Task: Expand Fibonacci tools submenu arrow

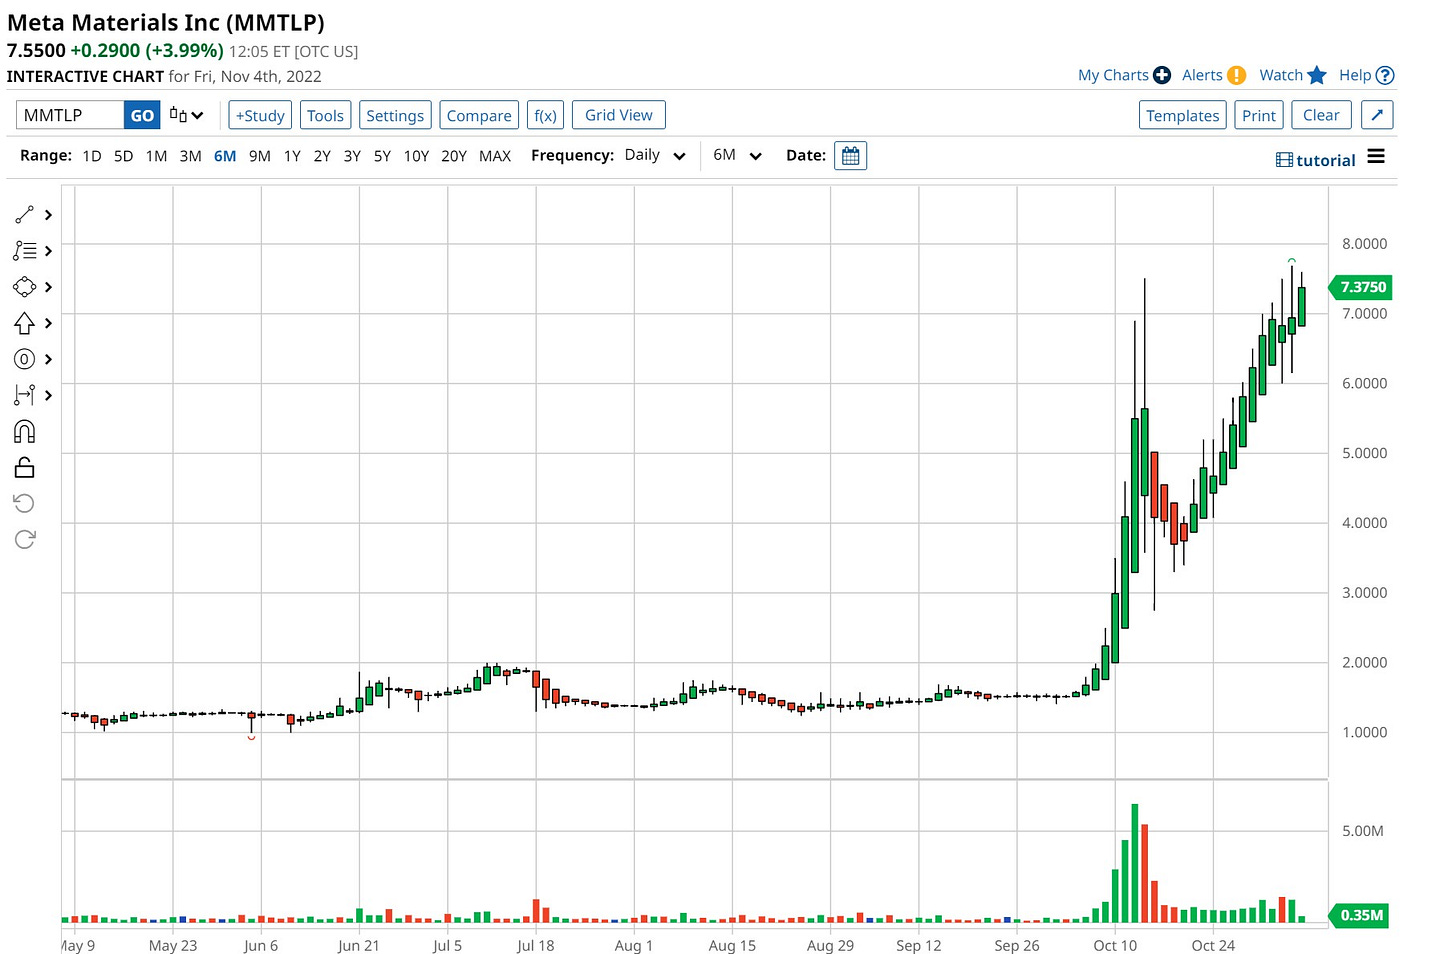Action: point(48,251)
